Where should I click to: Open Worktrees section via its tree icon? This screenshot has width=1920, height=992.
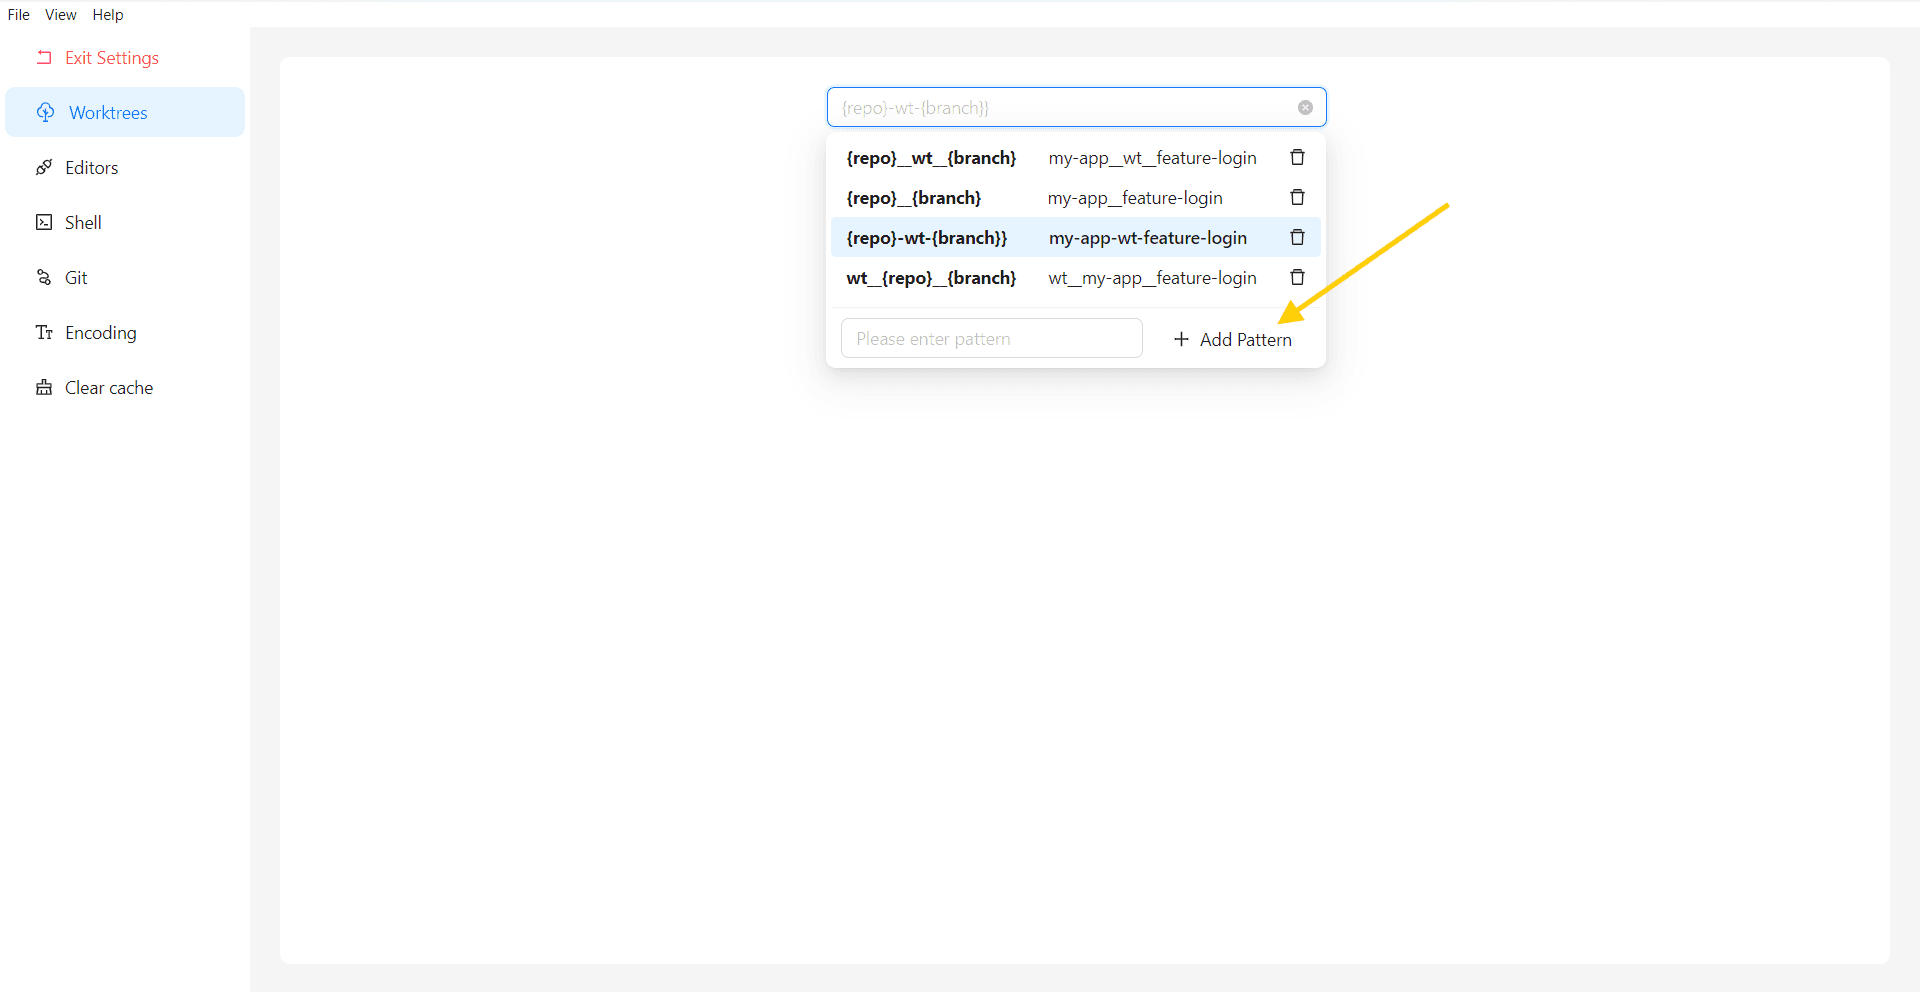click(44, 112)
